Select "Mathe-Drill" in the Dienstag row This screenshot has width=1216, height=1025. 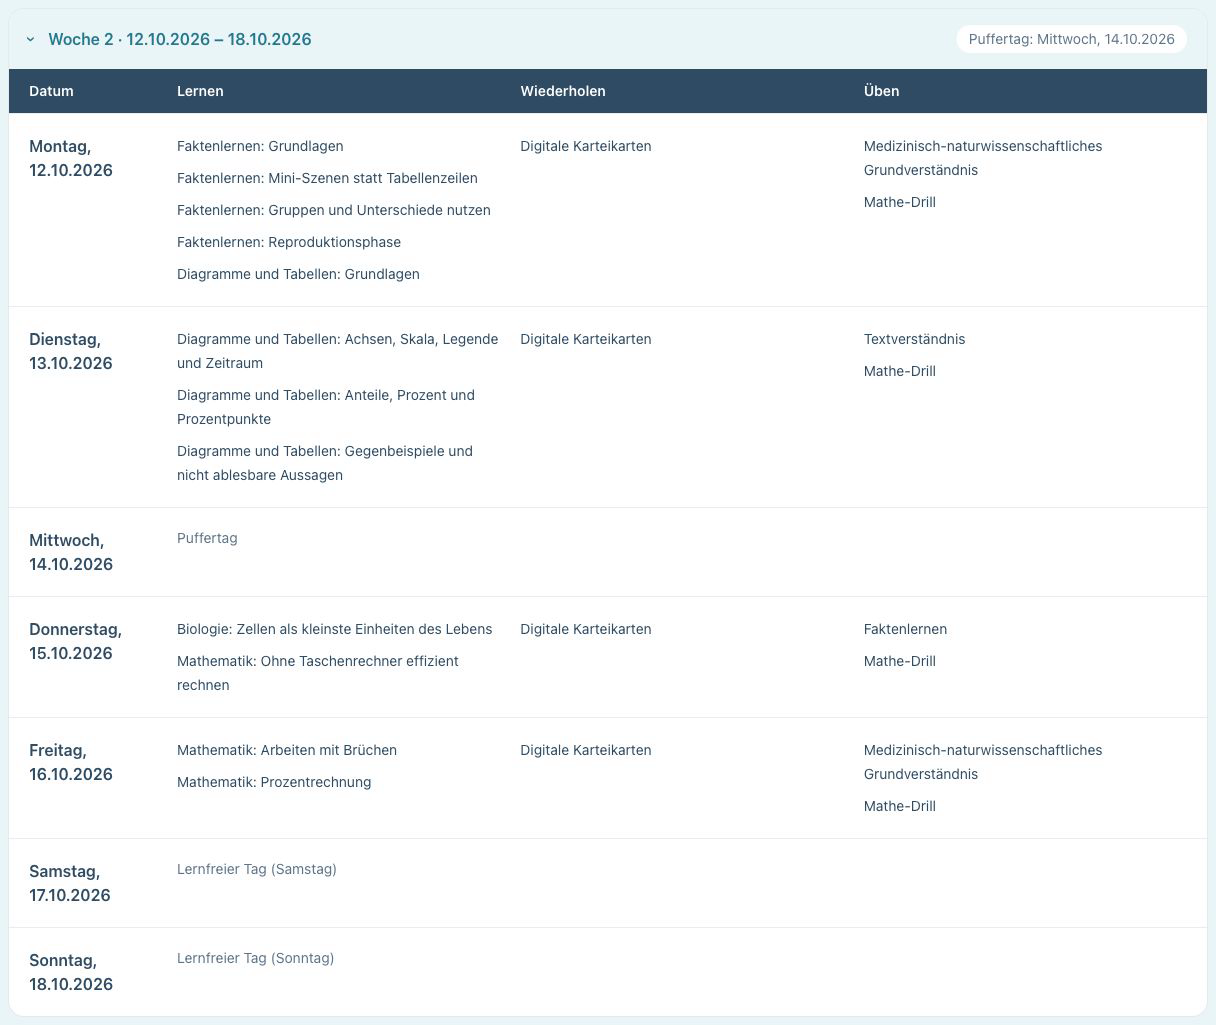(x=900, y=371)
